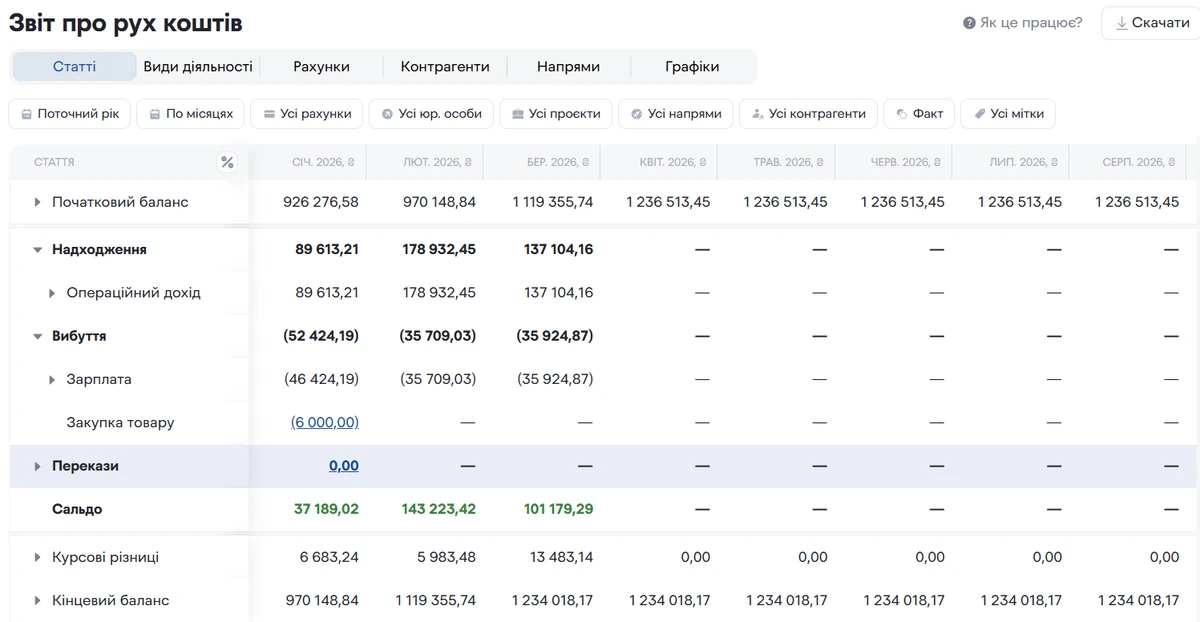This screenshot has height=622, width=1200.
Task: Switch to the Види діяльності tab
Action: point(198,67)
